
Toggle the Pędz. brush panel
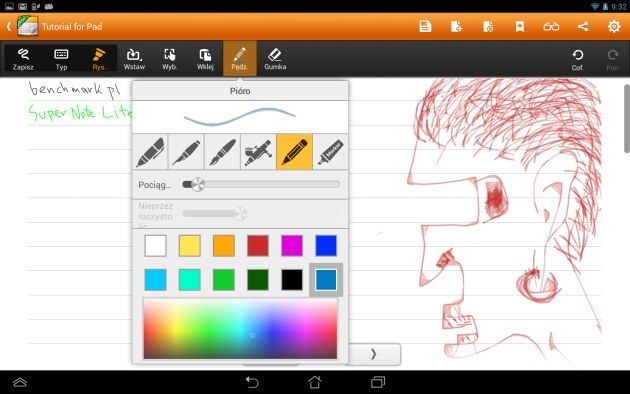pos(240,59)
